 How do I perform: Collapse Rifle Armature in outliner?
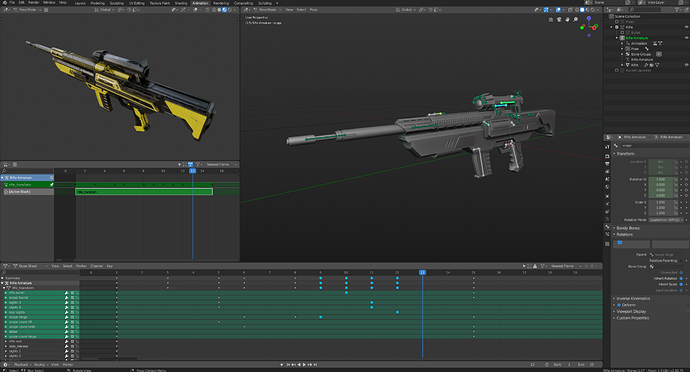click(x=617, y=38)
